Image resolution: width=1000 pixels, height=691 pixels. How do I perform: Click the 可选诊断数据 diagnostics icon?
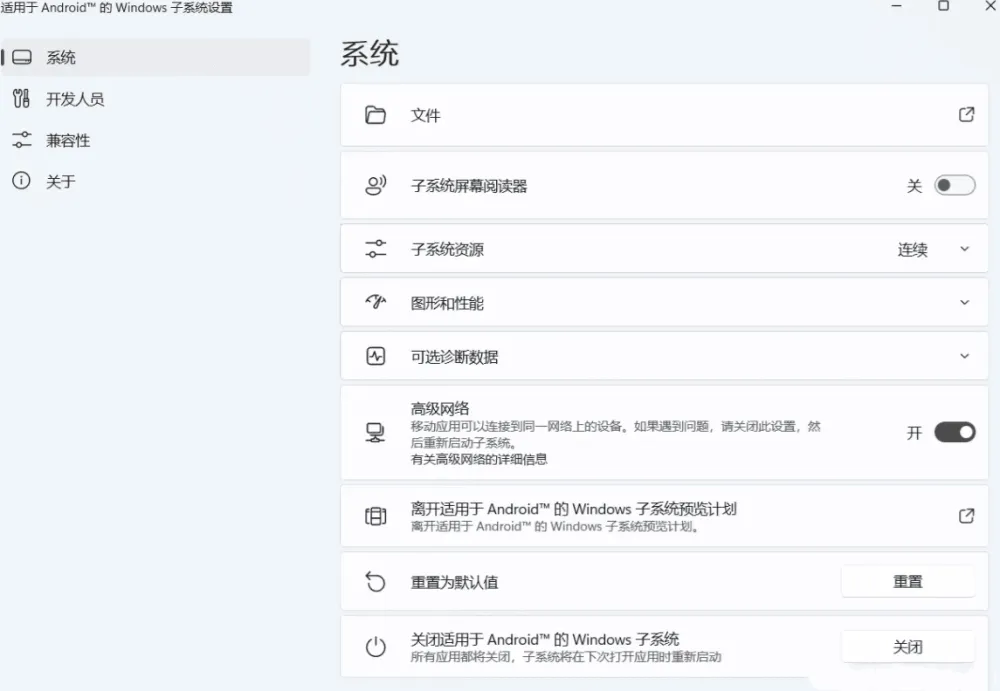[375, 356]
